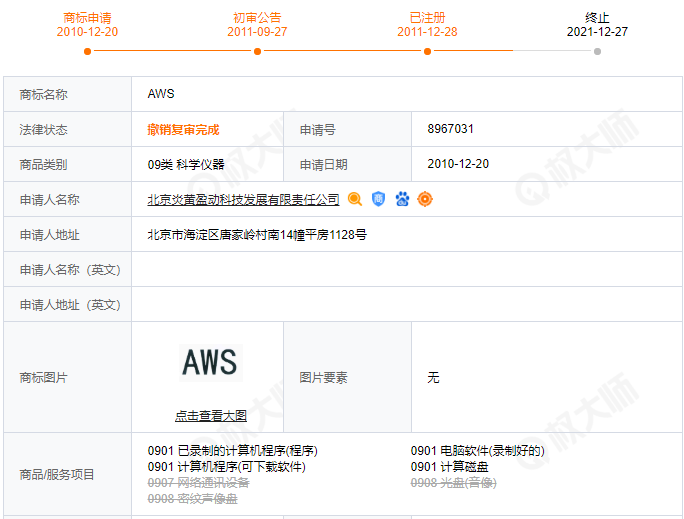This screenshot has height=519, width=684.
Task: Click the orange target icon beside applicant name
Action: pyautogui.click(x=425, y=199)
